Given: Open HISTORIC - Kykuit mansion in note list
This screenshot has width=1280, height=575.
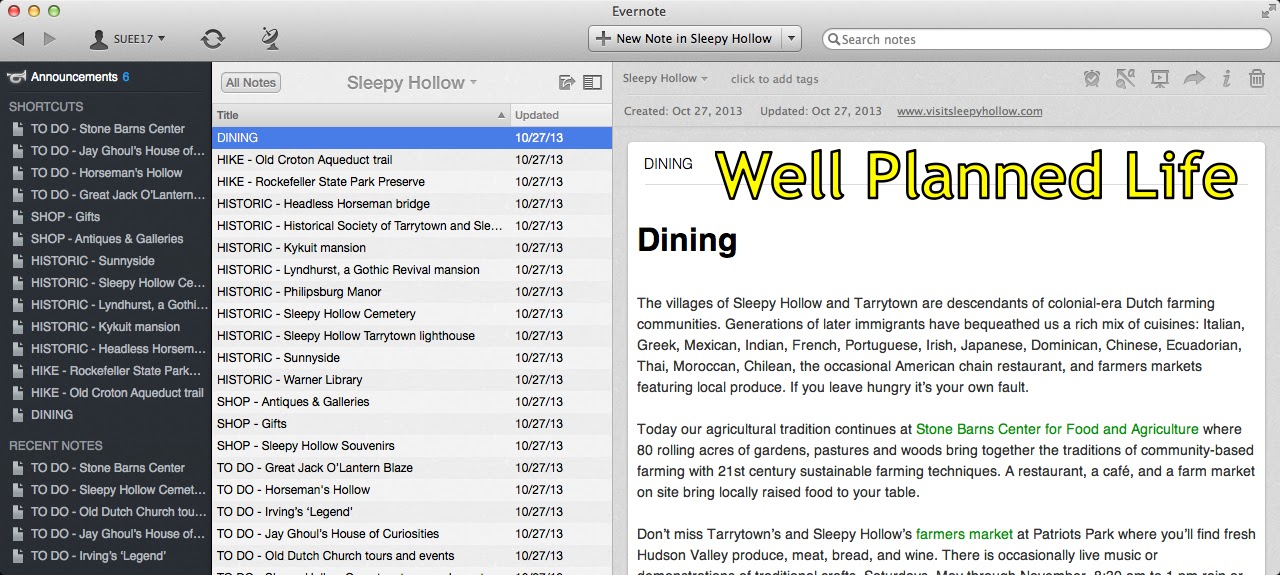Looking at the screenshot, I should point(412,248).
